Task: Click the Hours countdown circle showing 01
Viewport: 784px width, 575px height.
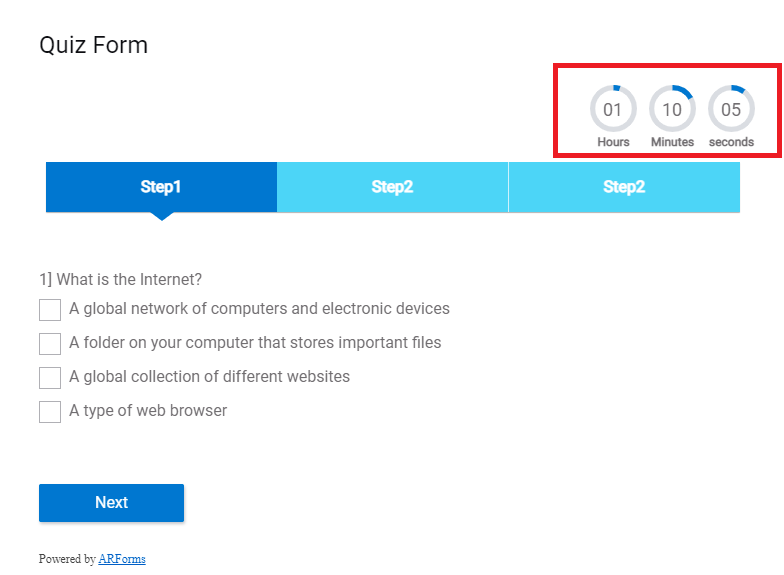Action: [613, 109]
